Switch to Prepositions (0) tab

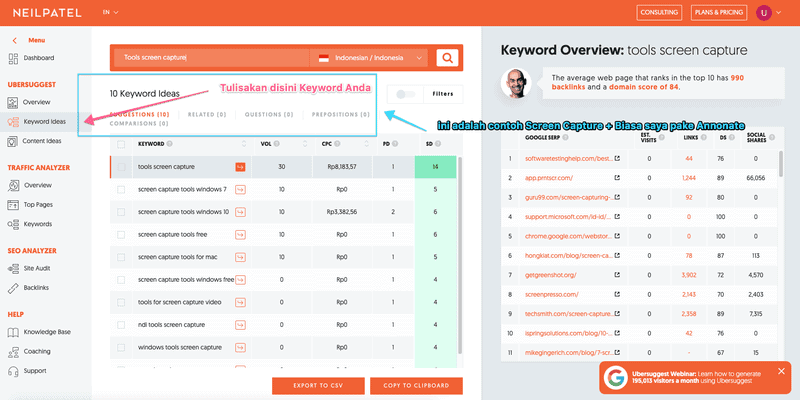(341, 115)
